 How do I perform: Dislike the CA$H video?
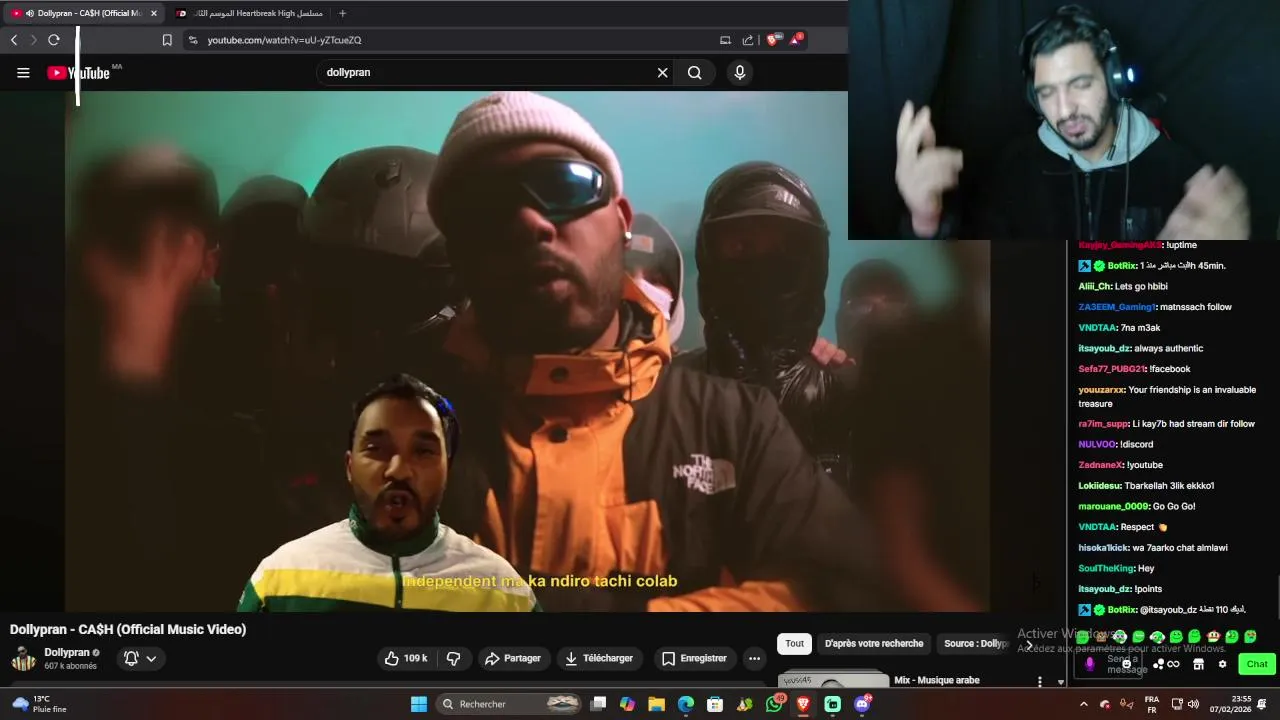click(x=453, y=658)
